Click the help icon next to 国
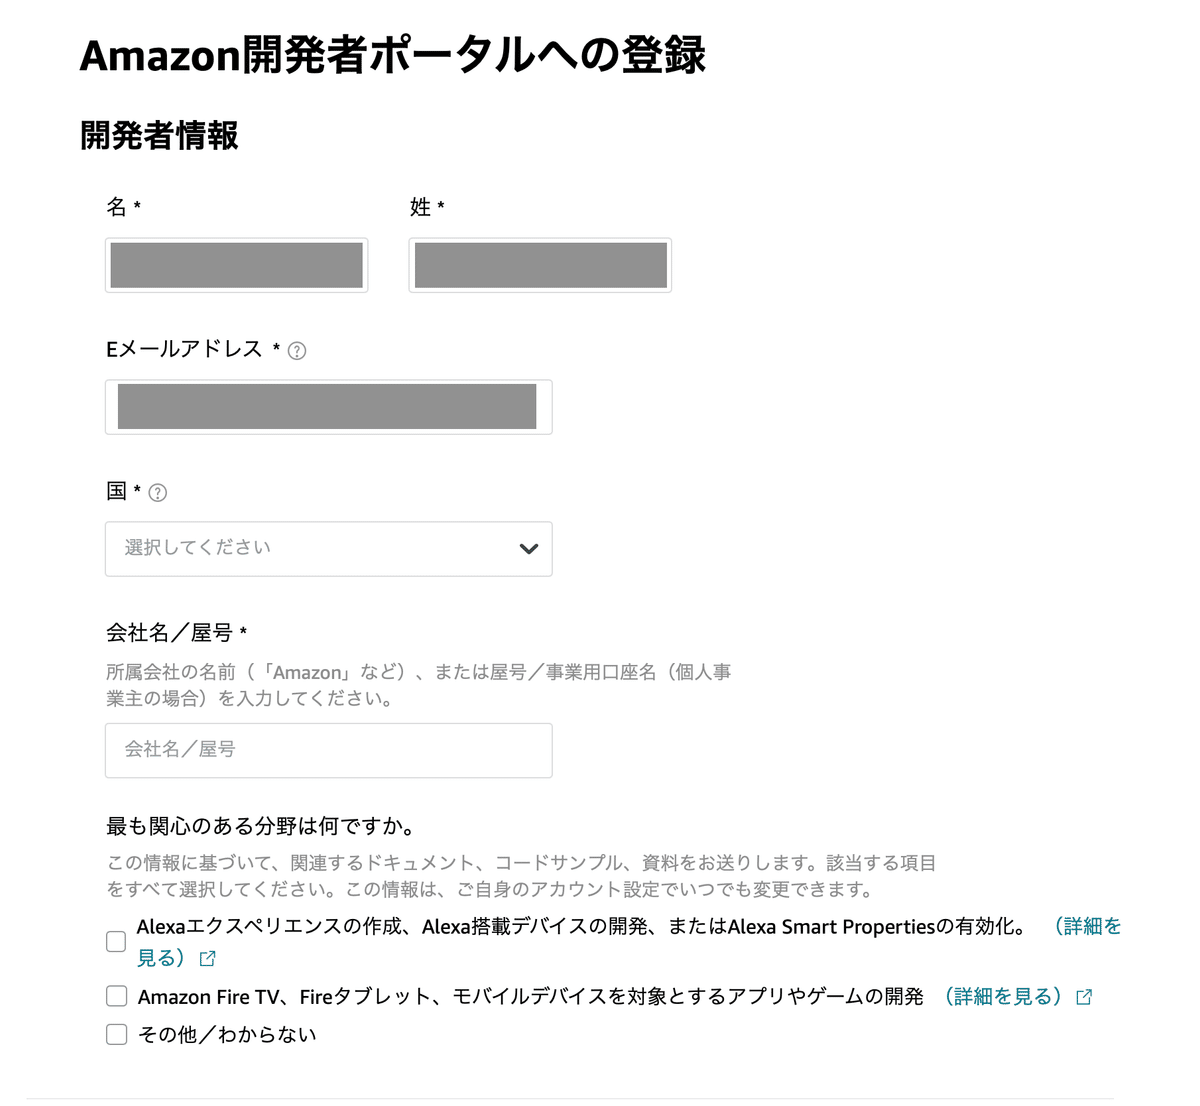The height and width of the screenshot is (1106, 1200). (x=158, y=493)
